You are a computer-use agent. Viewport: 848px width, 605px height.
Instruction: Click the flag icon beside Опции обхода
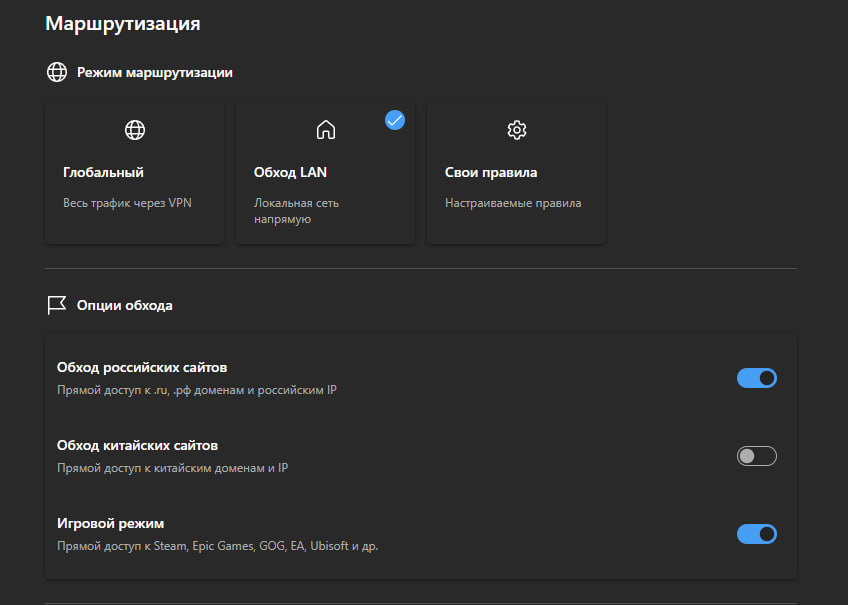click(56, 305)
